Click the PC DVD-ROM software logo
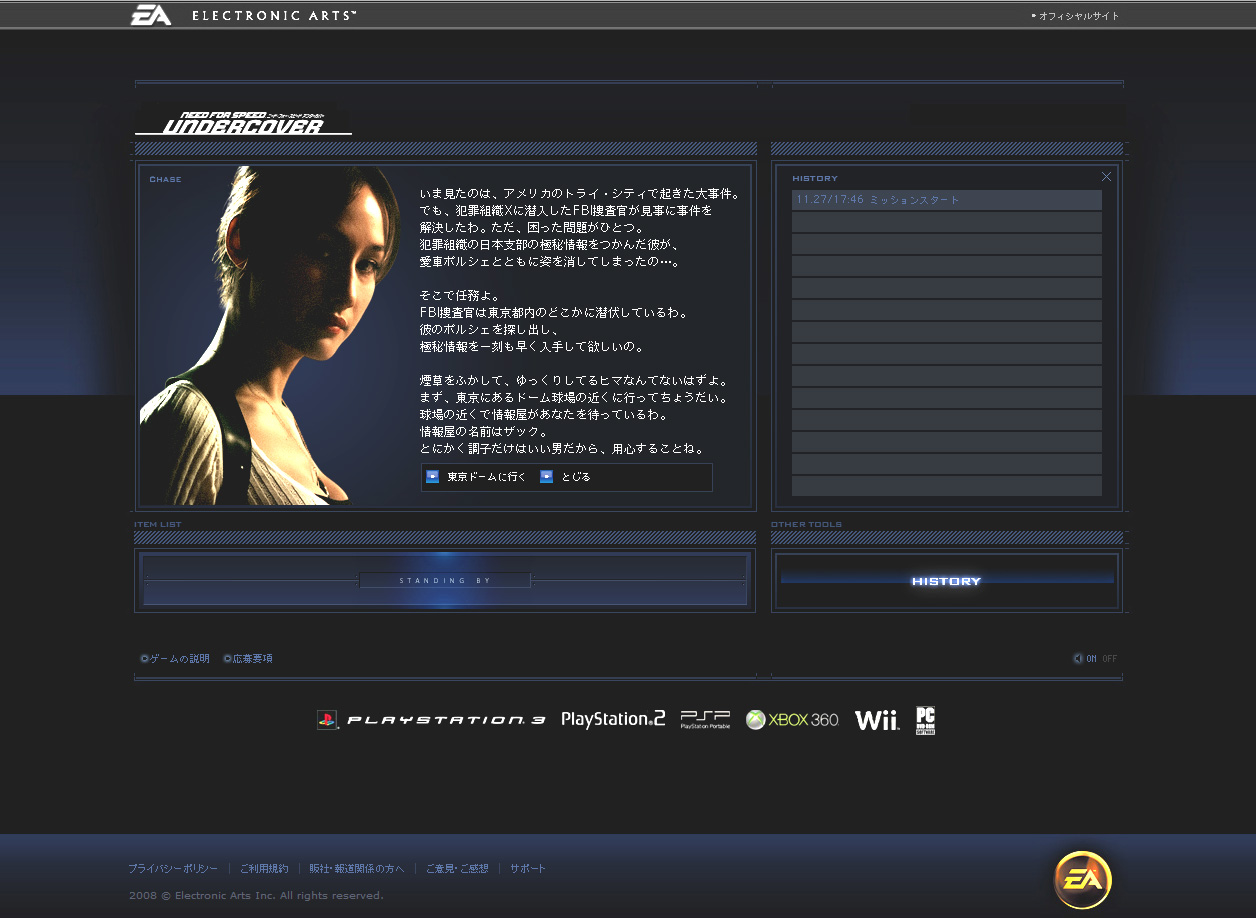1256x918 pixels. (x=925, y=720)
